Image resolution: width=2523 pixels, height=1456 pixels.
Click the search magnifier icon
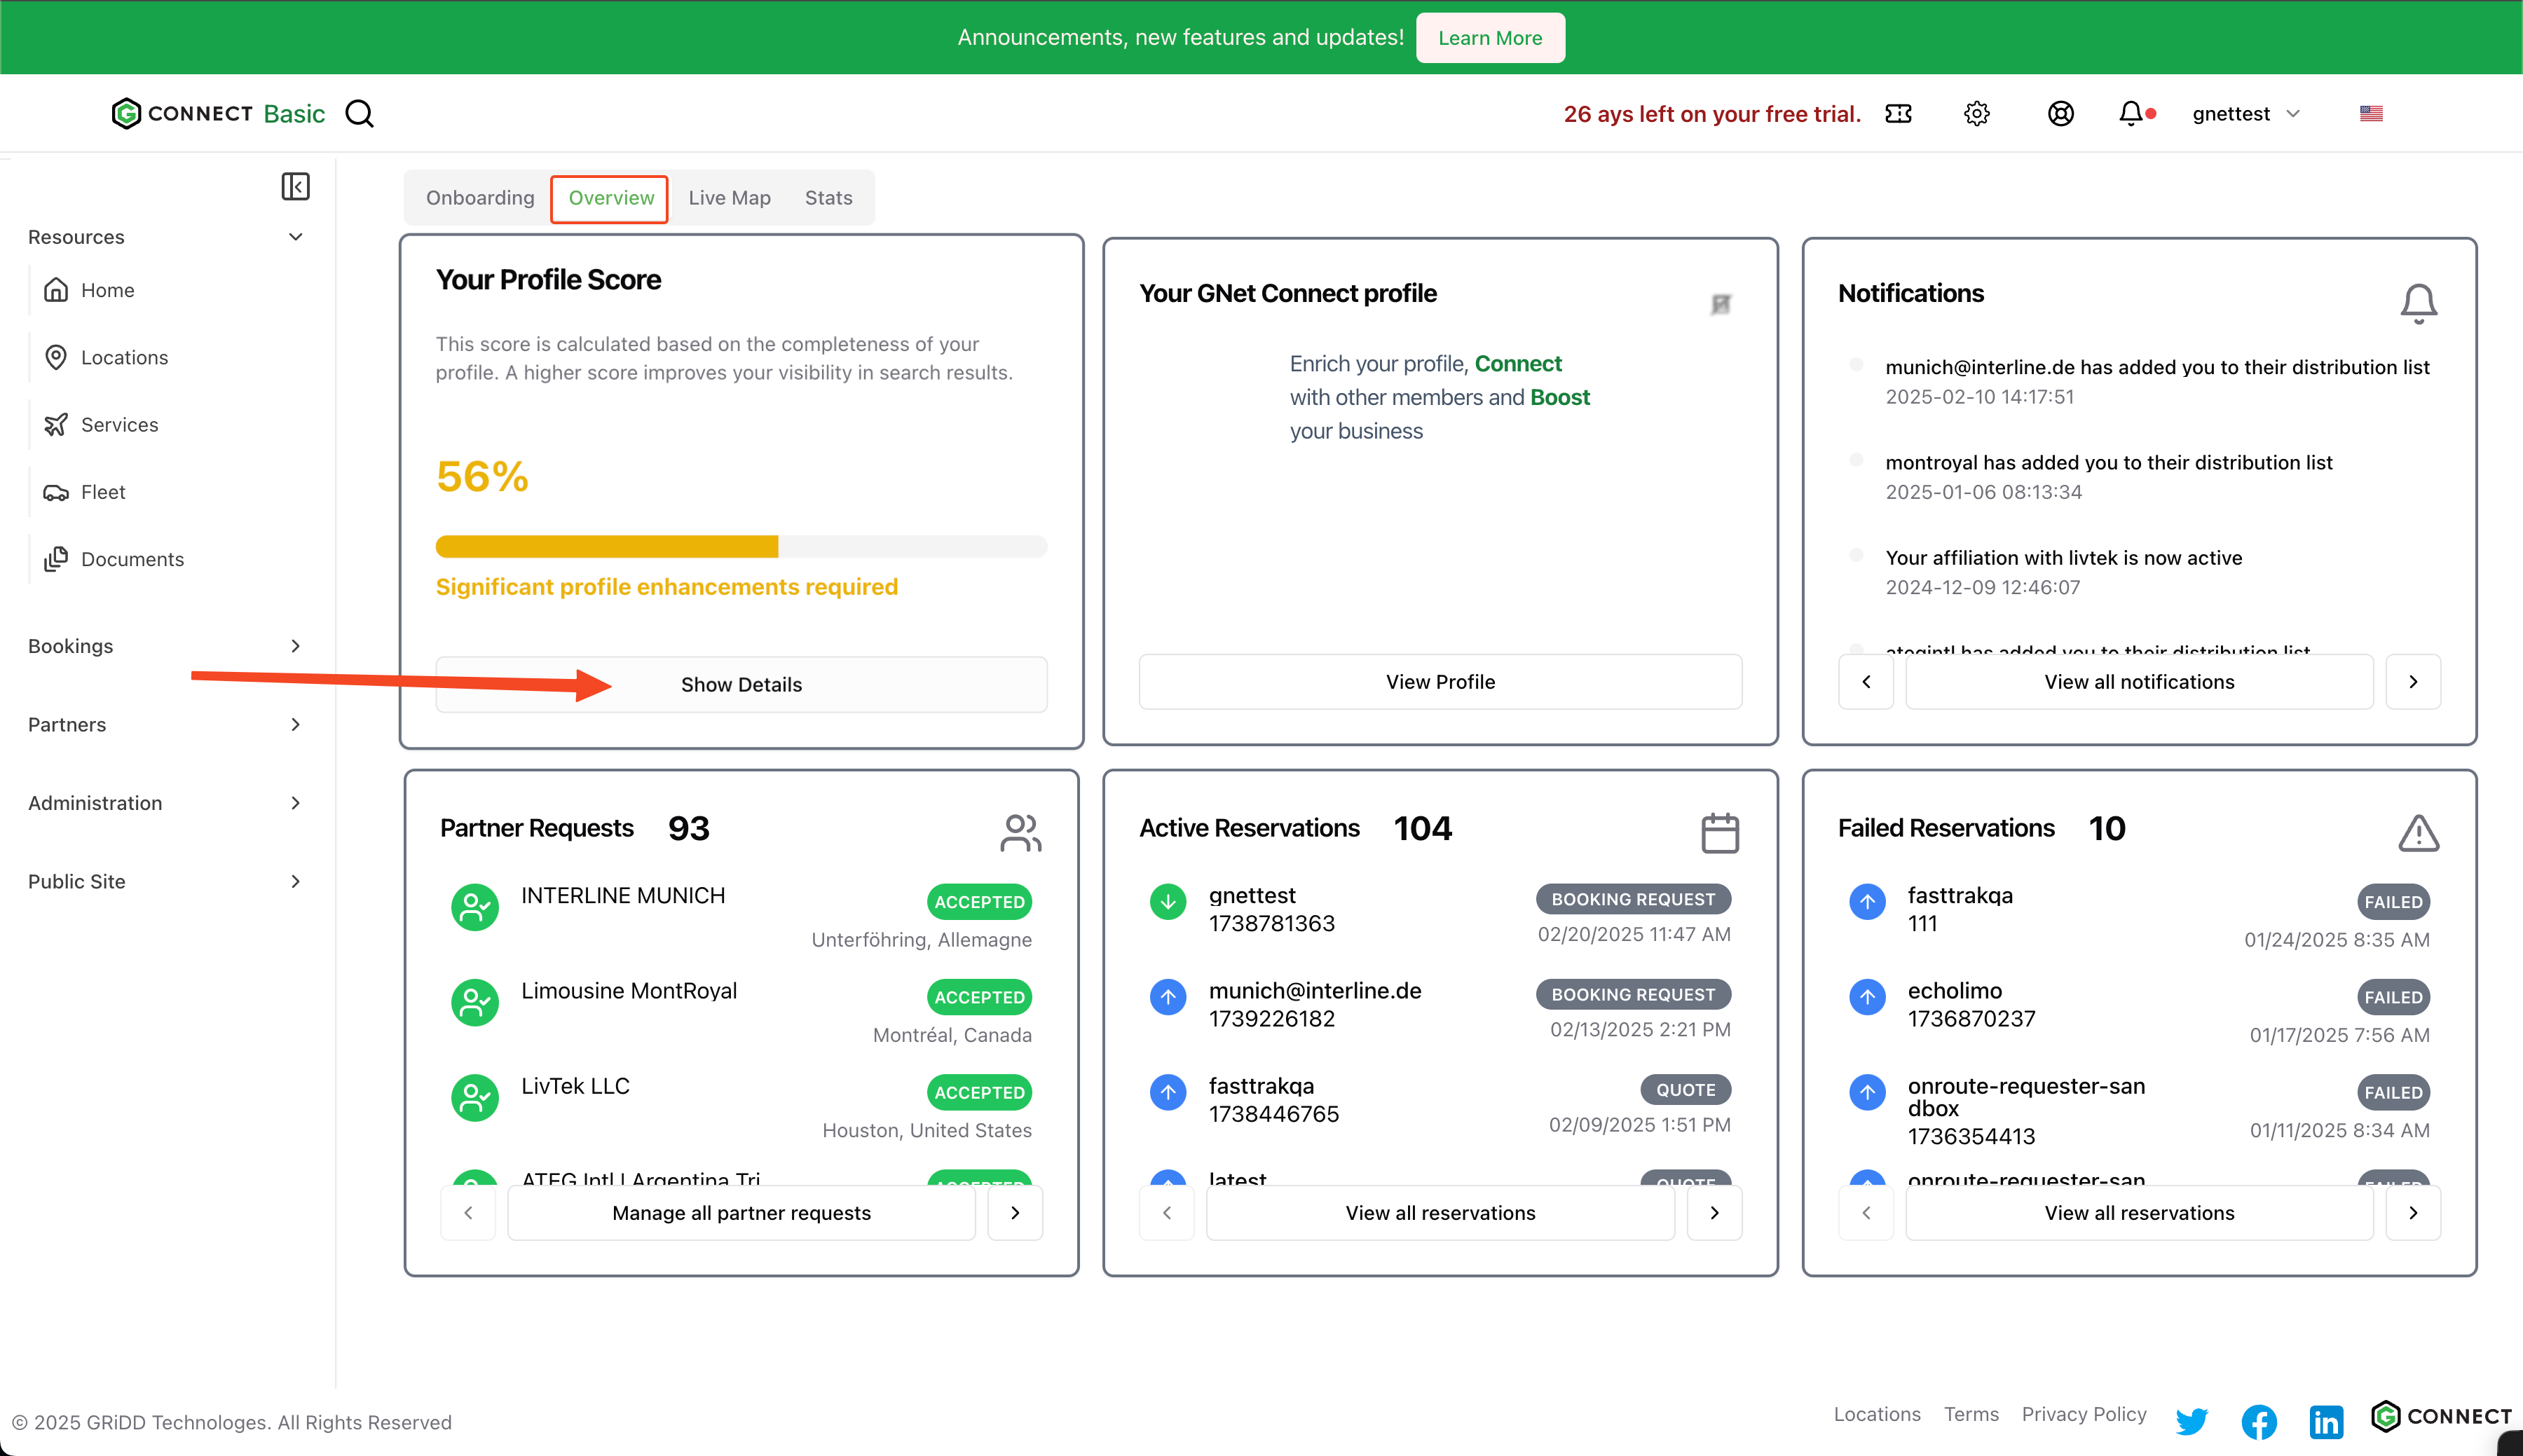359,114
